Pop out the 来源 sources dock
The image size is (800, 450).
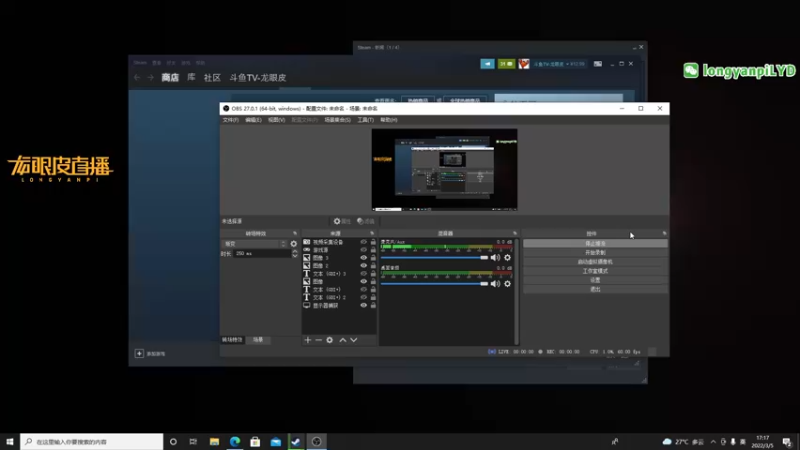(372, 233)
